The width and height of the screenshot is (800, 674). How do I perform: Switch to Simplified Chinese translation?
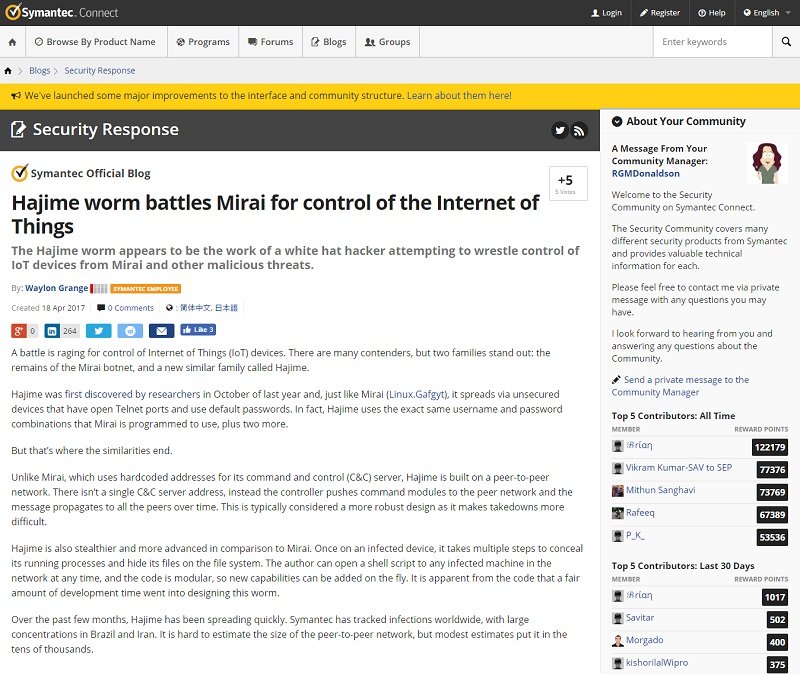point(195,308)
